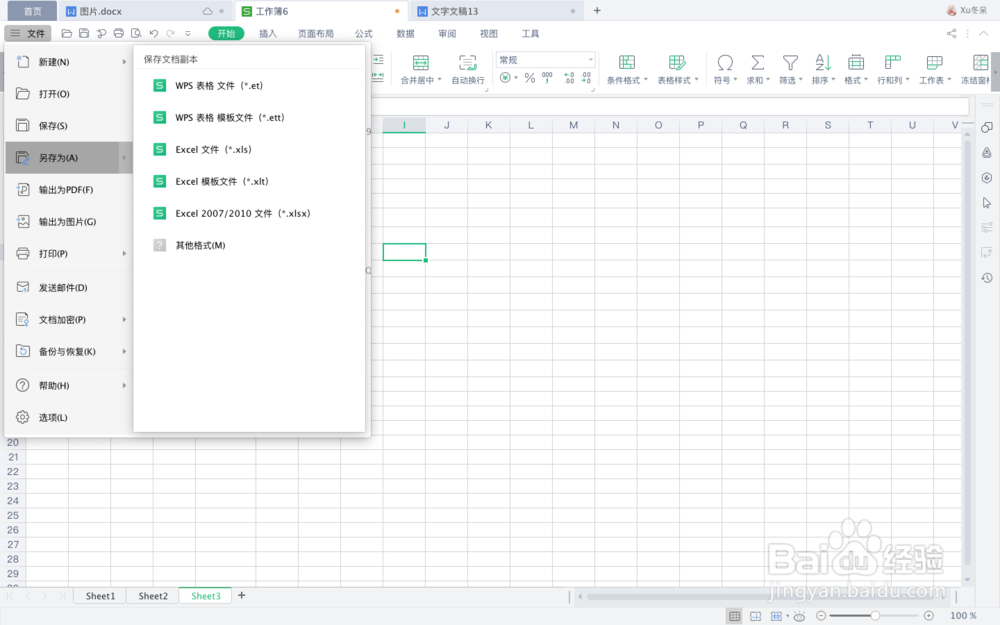This screenshot has height=625, width=1000.
Task: Click the zoom out minus button
Action: [x=821, y=615]
